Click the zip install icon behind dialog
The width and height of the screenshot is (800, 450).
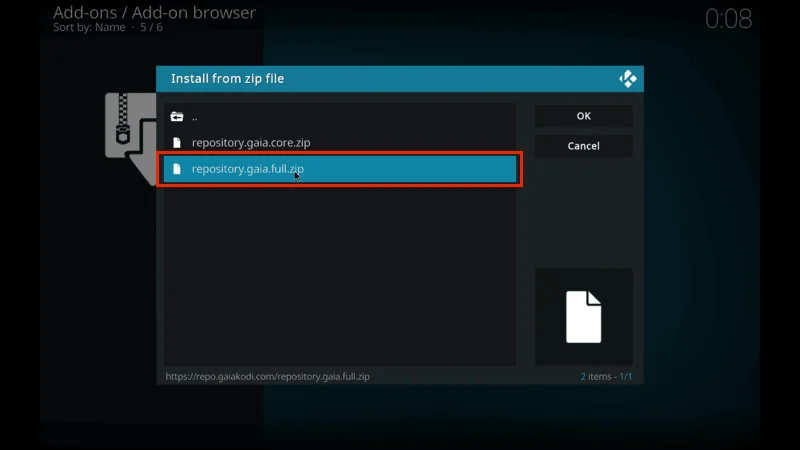click(x=131, y=138)
